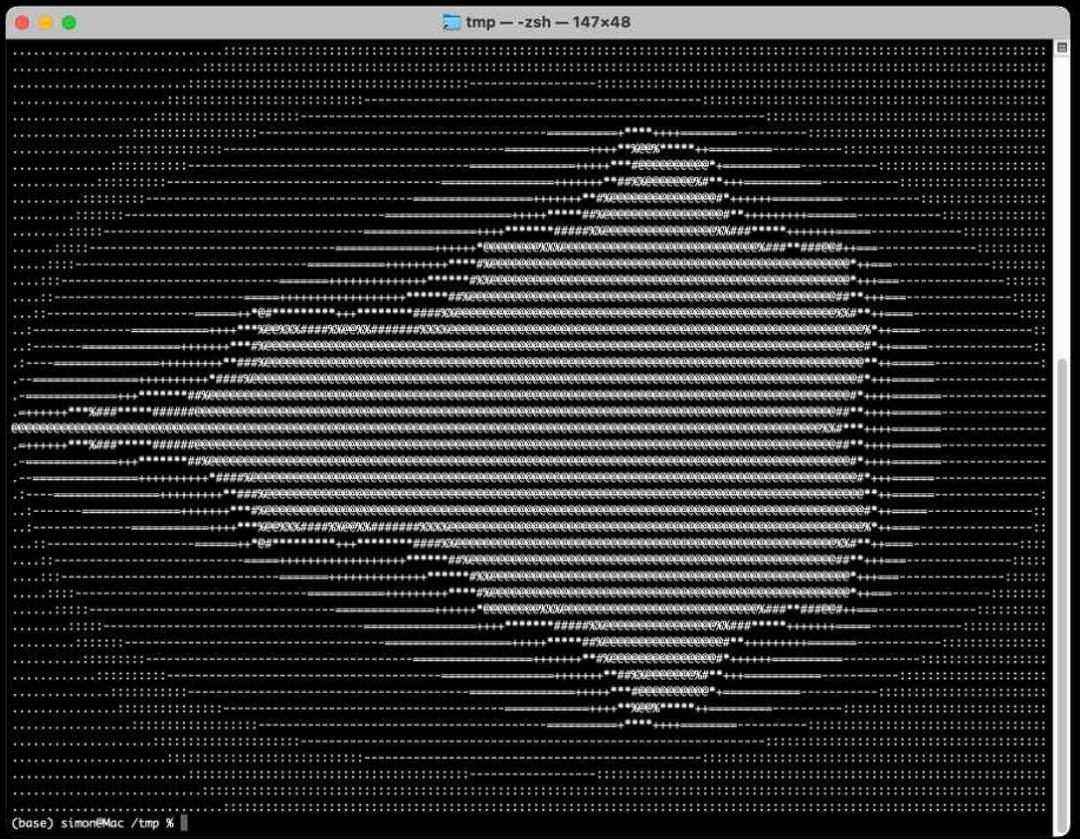Enter full screen with the green button
This screenshot has height=839, width=1080.
pyautogui.click(x=69, y=22)
